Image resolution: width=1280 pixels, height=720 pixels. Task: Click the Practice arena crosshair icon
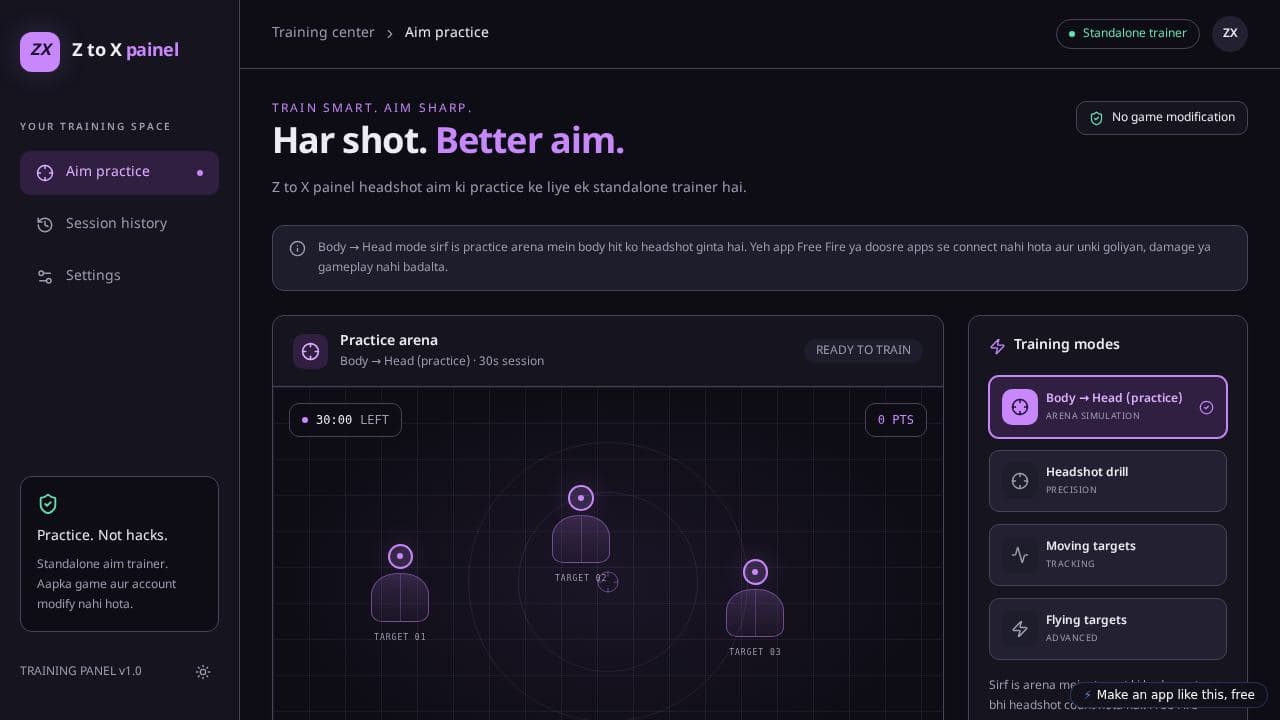coord(310,351)
